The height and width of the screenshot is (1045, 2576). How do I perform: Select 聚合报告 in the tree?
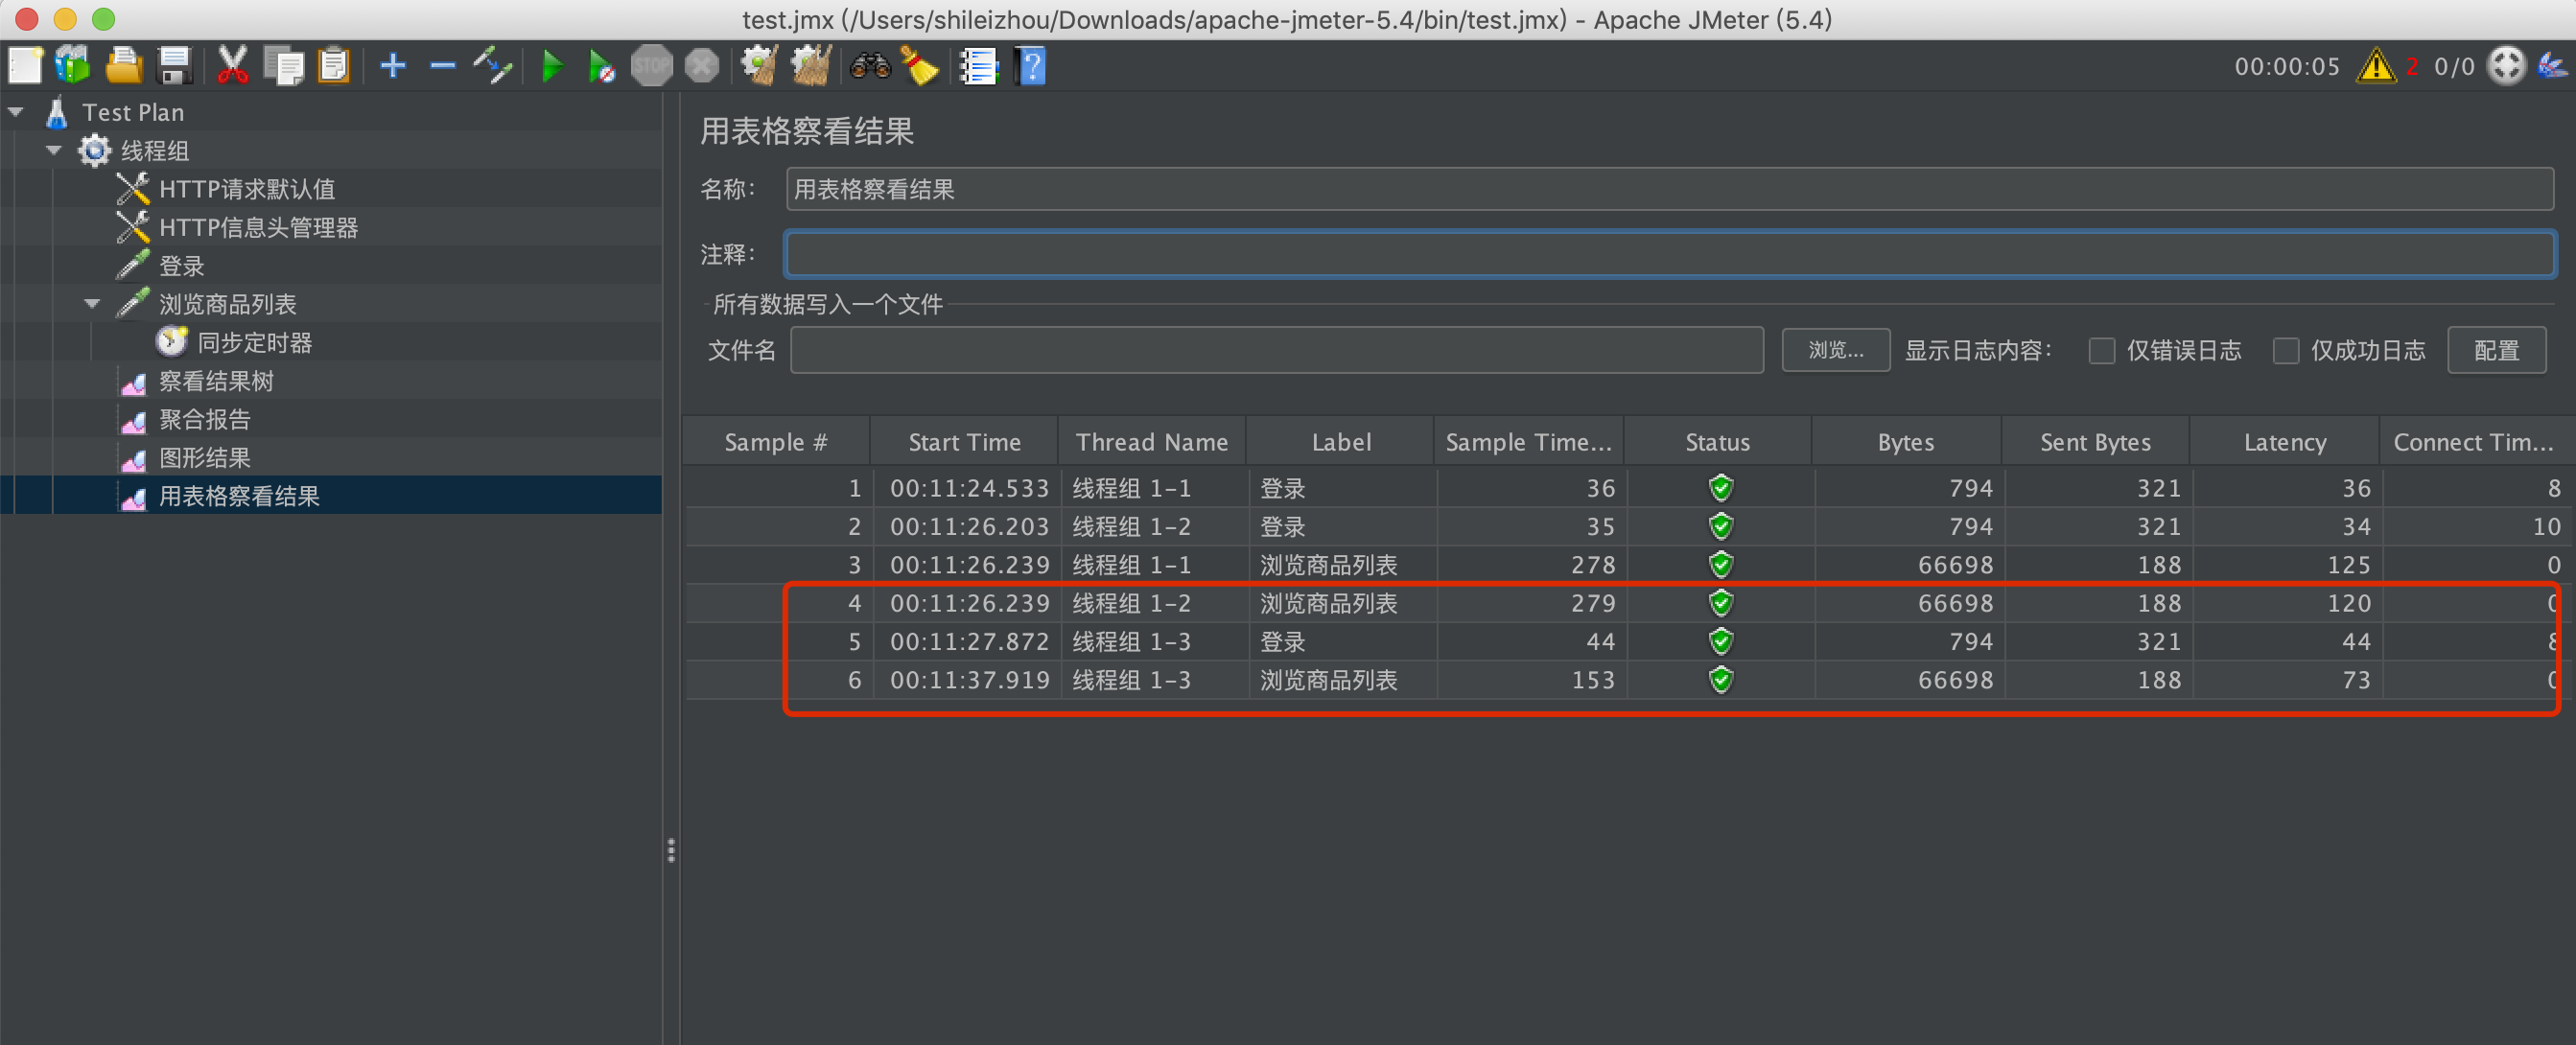pyautogui.click(x=205, y=420)
